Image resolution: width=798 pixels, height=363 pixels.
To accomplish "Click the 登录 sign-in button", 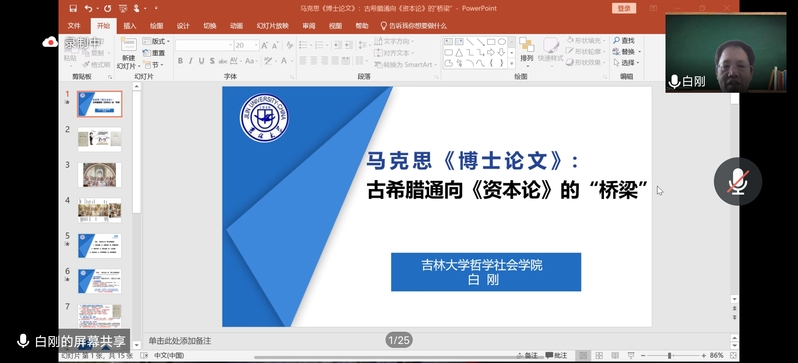I will click(624, 8).
